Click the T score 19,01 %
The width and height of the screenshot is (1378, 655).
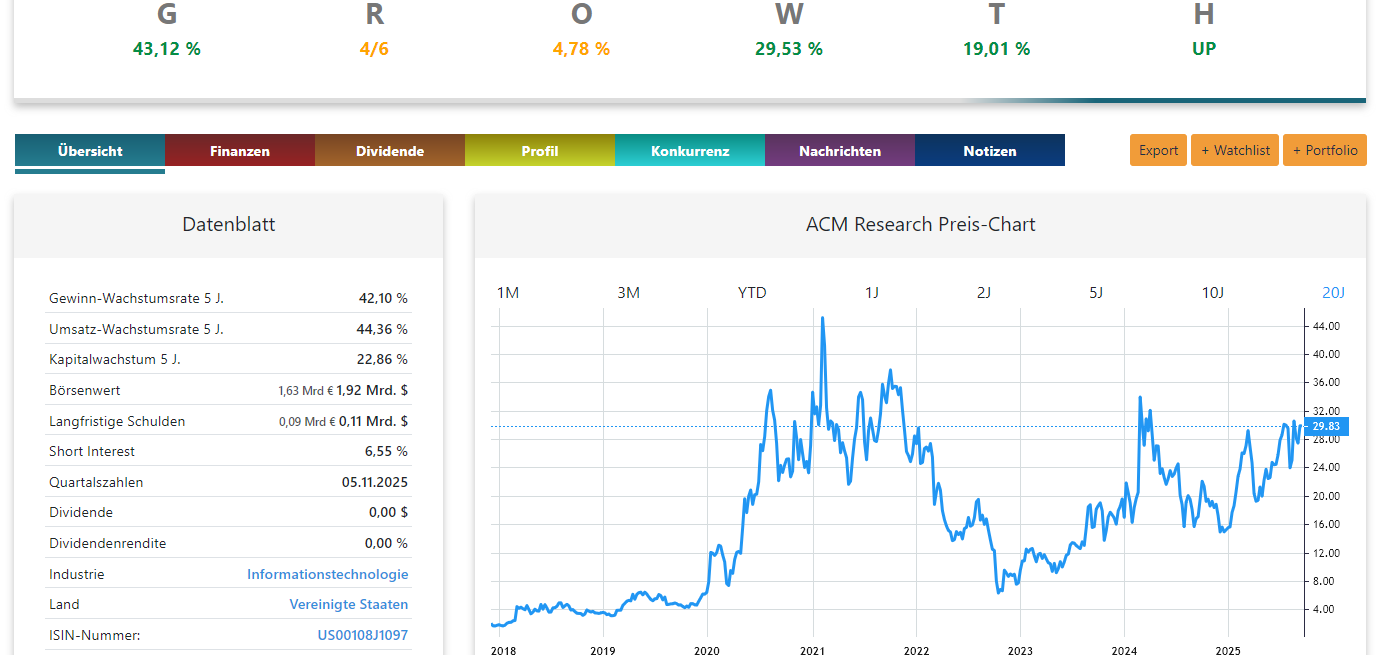pos(996,48)
